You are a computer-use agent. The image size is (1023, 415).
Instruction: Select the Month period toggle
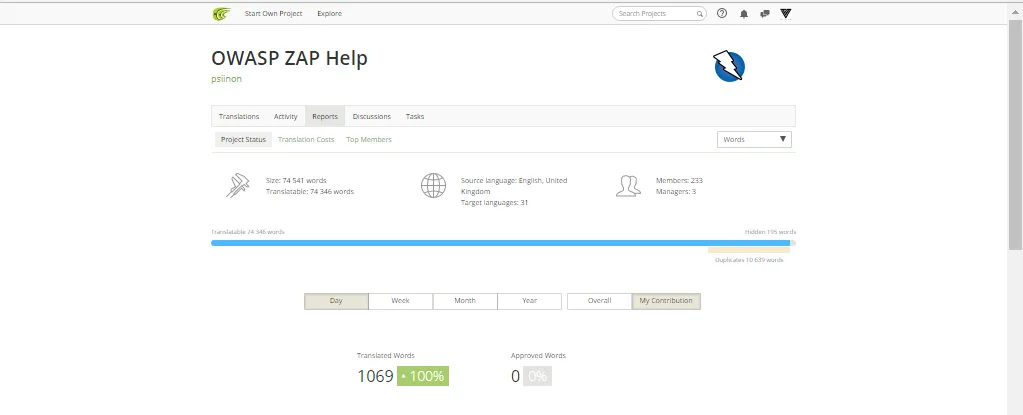tap(465, 301)
